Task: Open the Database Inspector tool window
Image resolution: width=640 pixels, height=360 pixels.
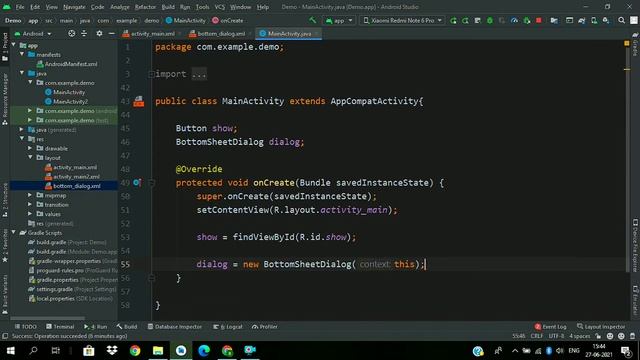Action: tap(175, 327)
